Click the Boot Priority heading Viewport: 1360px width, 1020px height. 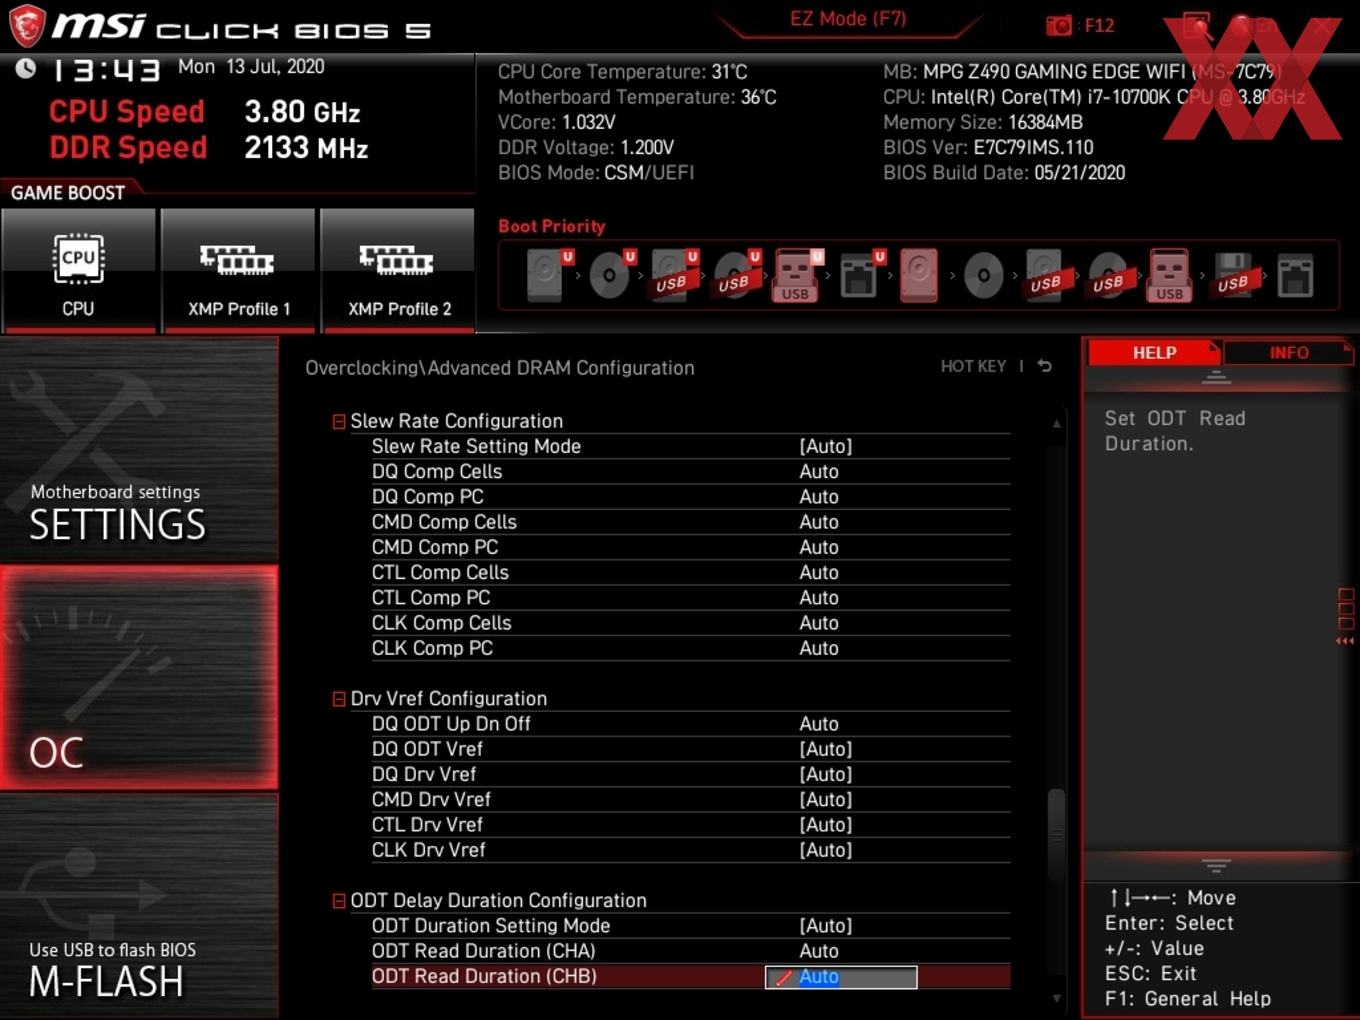(x=551, y=226)
